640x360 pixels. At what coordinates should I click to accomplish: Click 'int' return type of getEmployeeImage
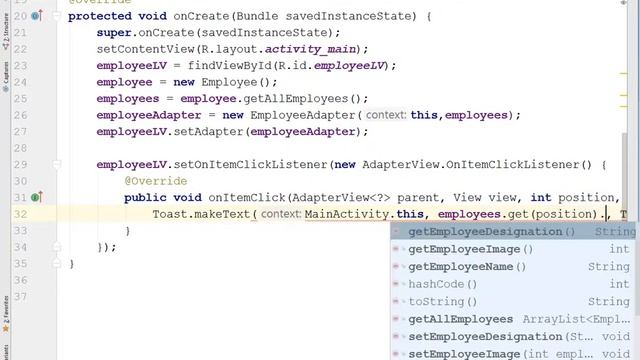pos(619,249)
